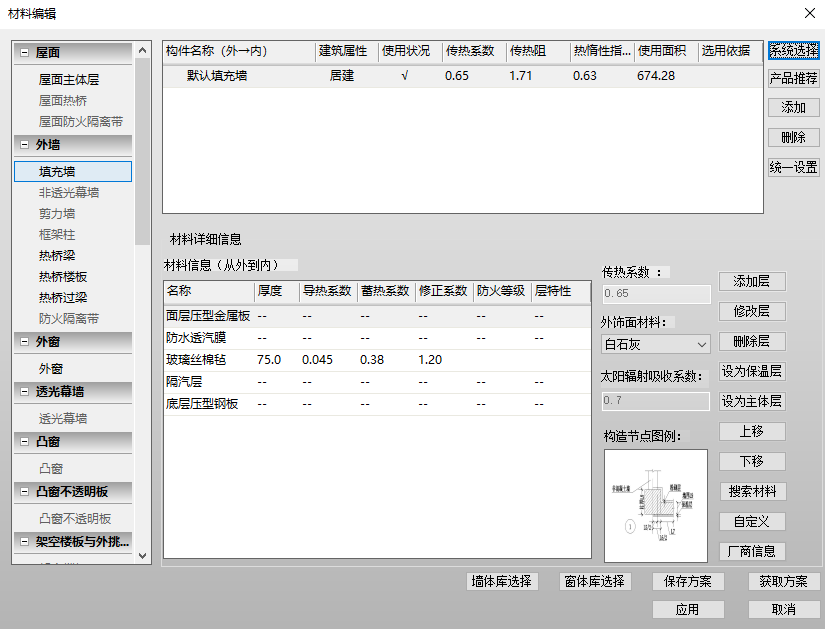Open the 外饰面材料 dropdown showing 白石灰

tap(656, 344)
